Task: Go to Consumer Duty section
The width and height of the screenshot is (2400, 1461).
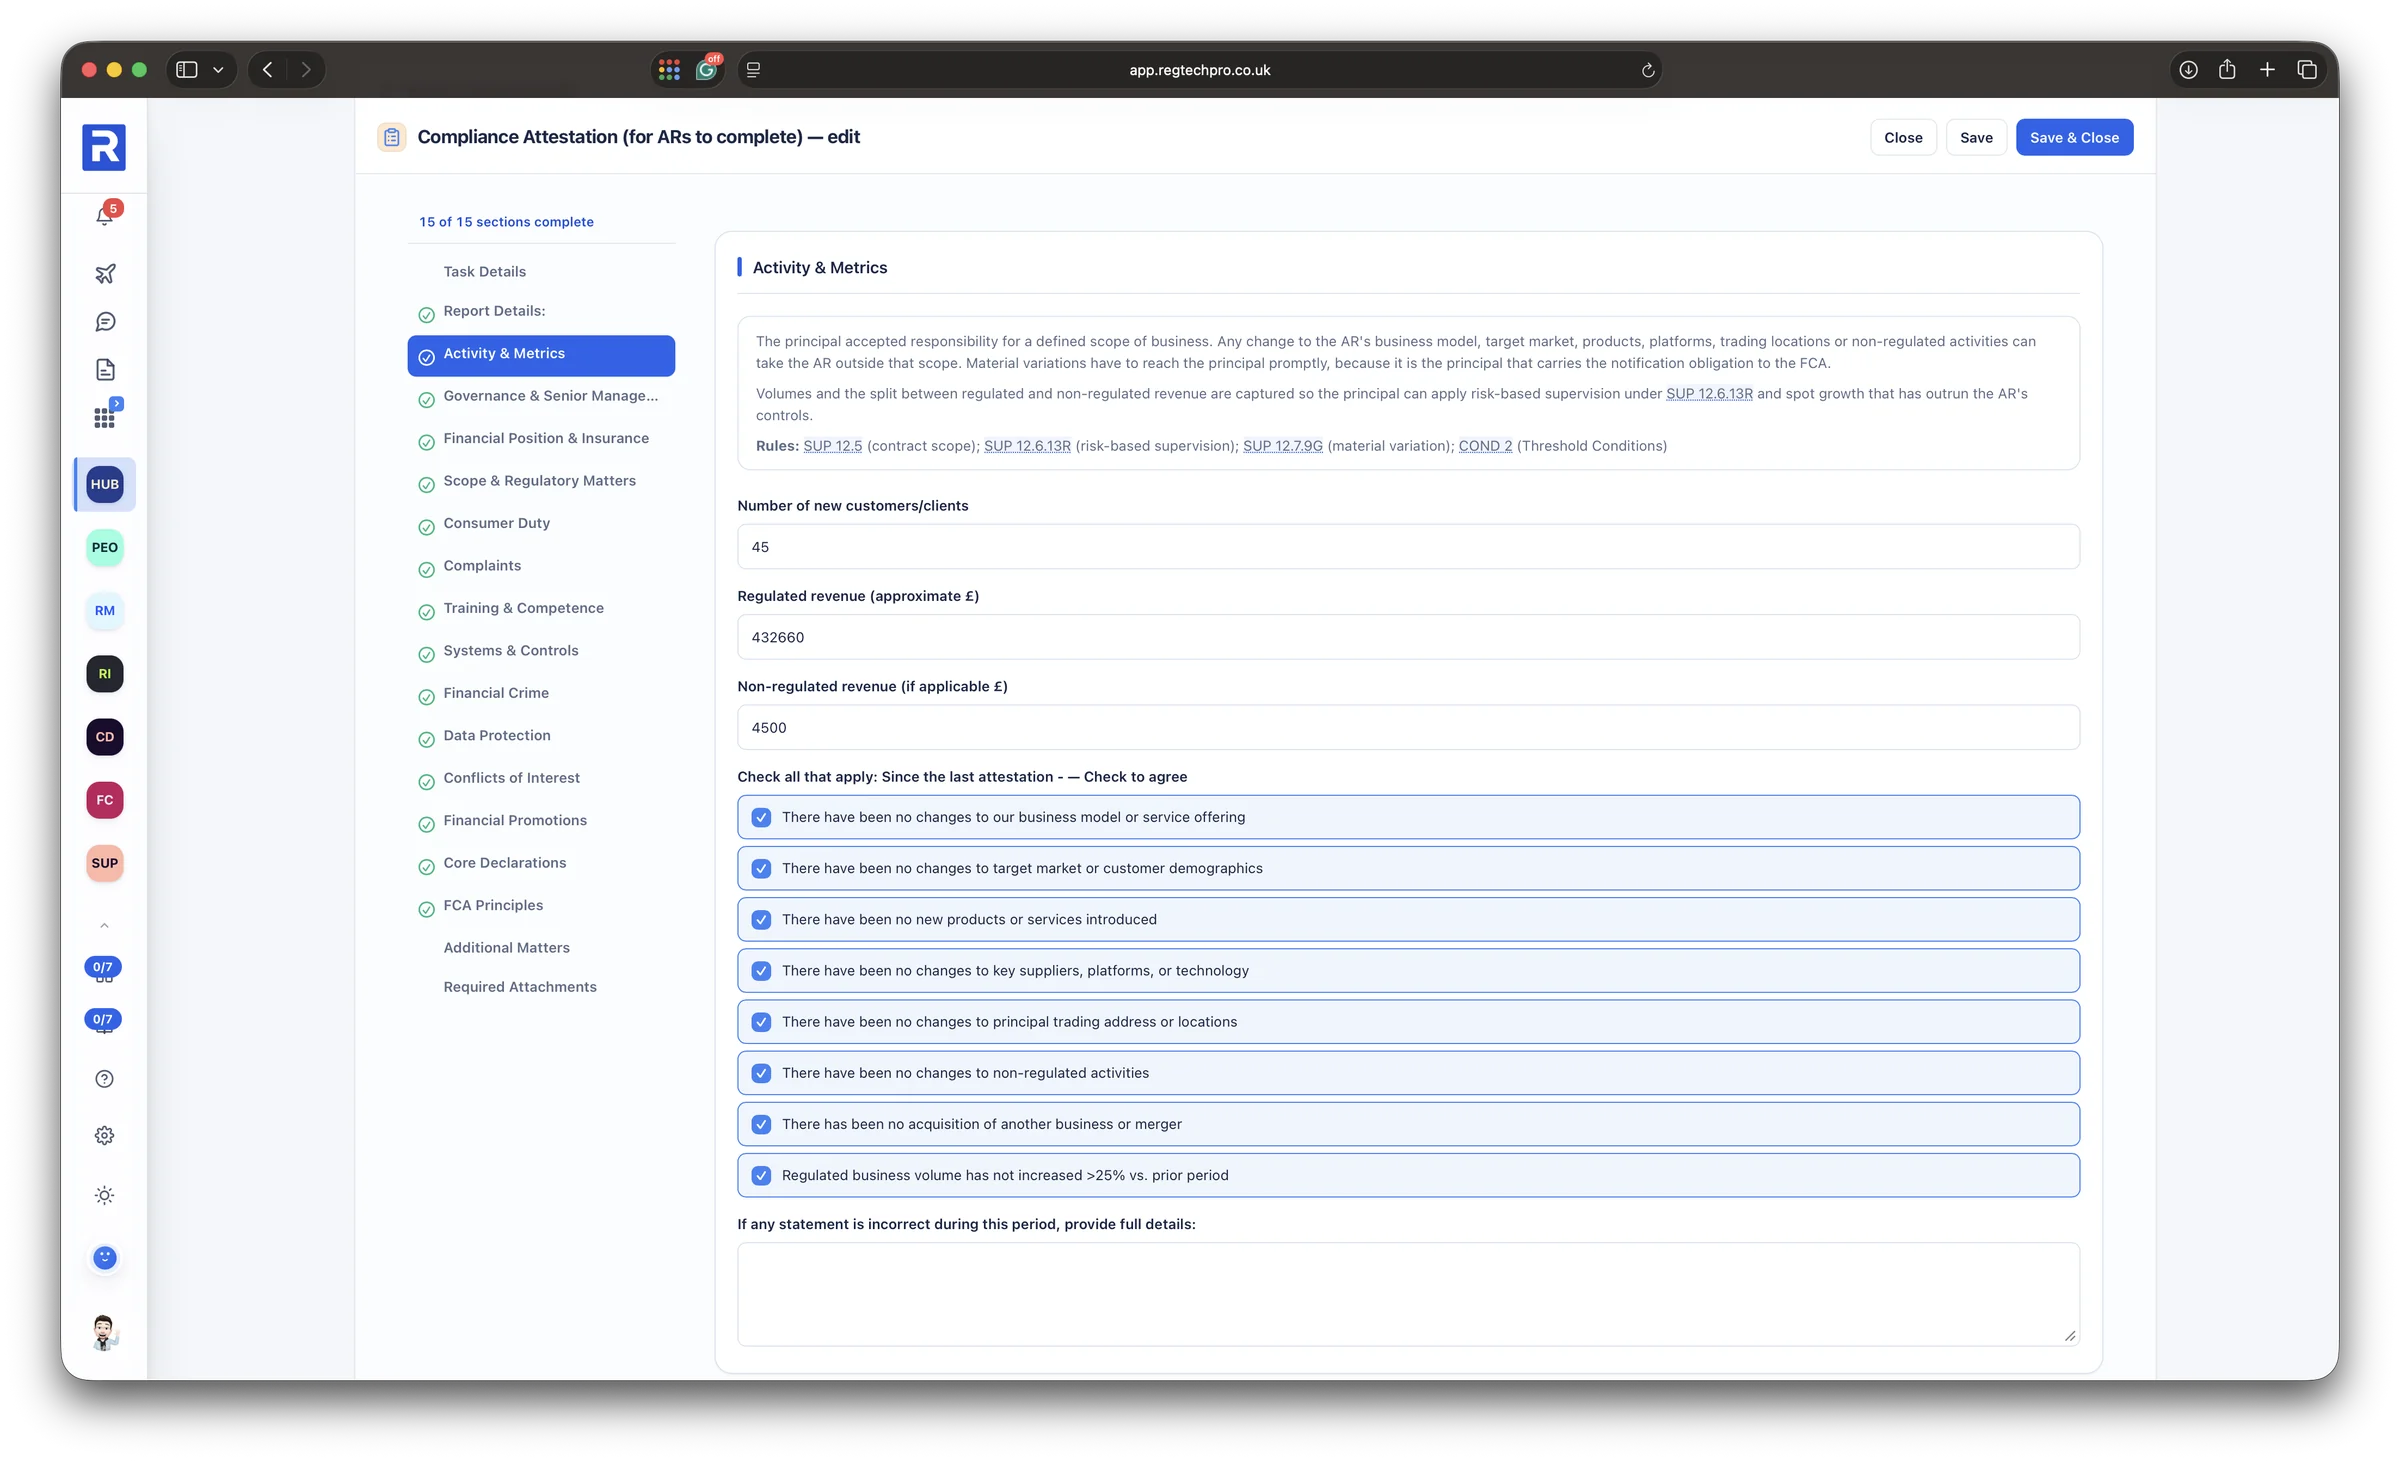Action: point(541,524)
